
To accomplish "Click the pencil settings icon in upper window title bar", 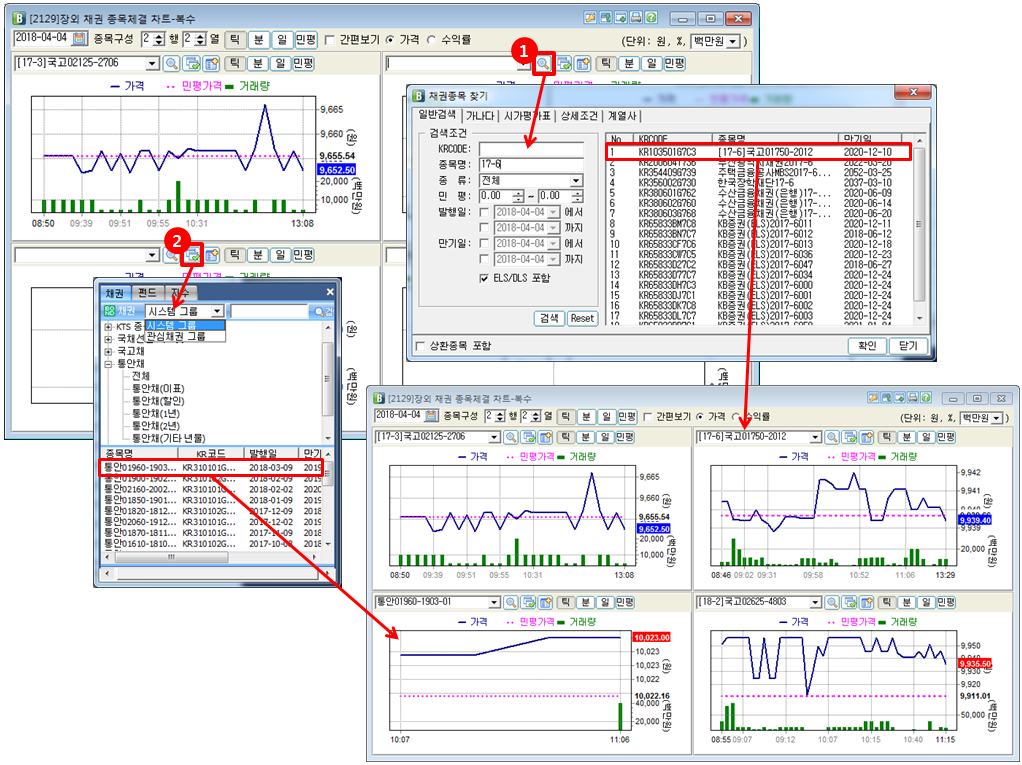I will (591, 18).
